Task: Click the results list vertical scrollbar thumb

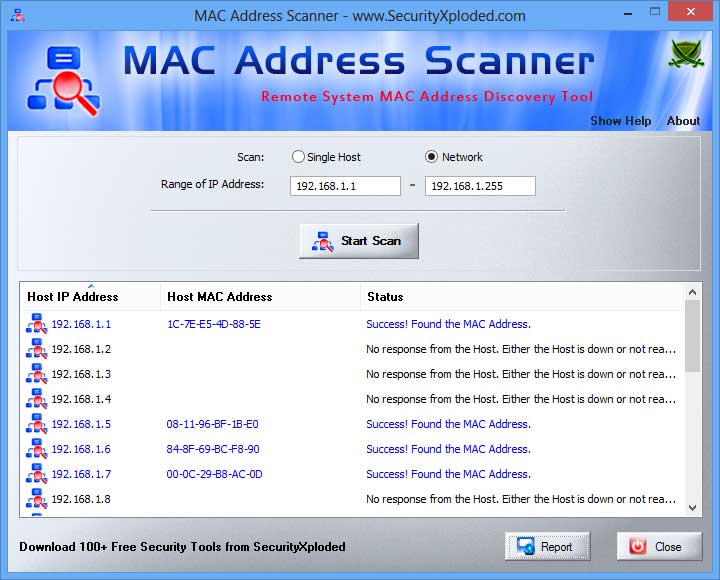Action: [x=692, y=336]
